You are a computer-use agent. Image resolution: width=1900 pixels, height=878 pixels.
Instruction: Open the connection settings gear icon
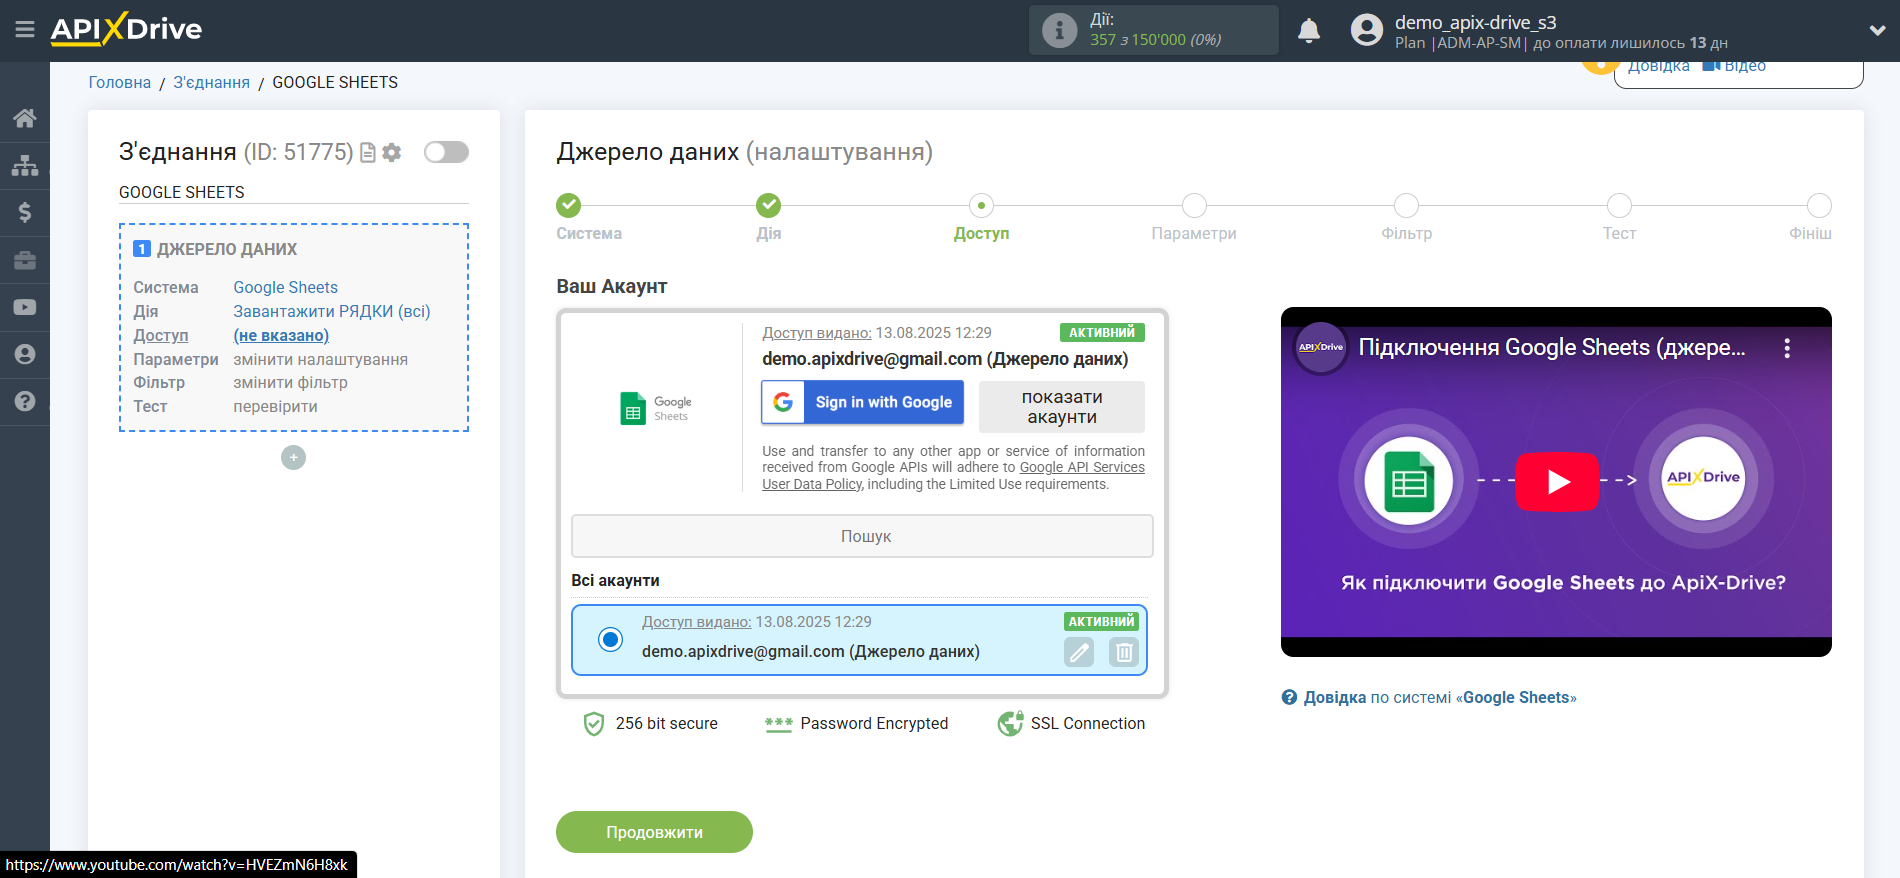pos(392,152)
